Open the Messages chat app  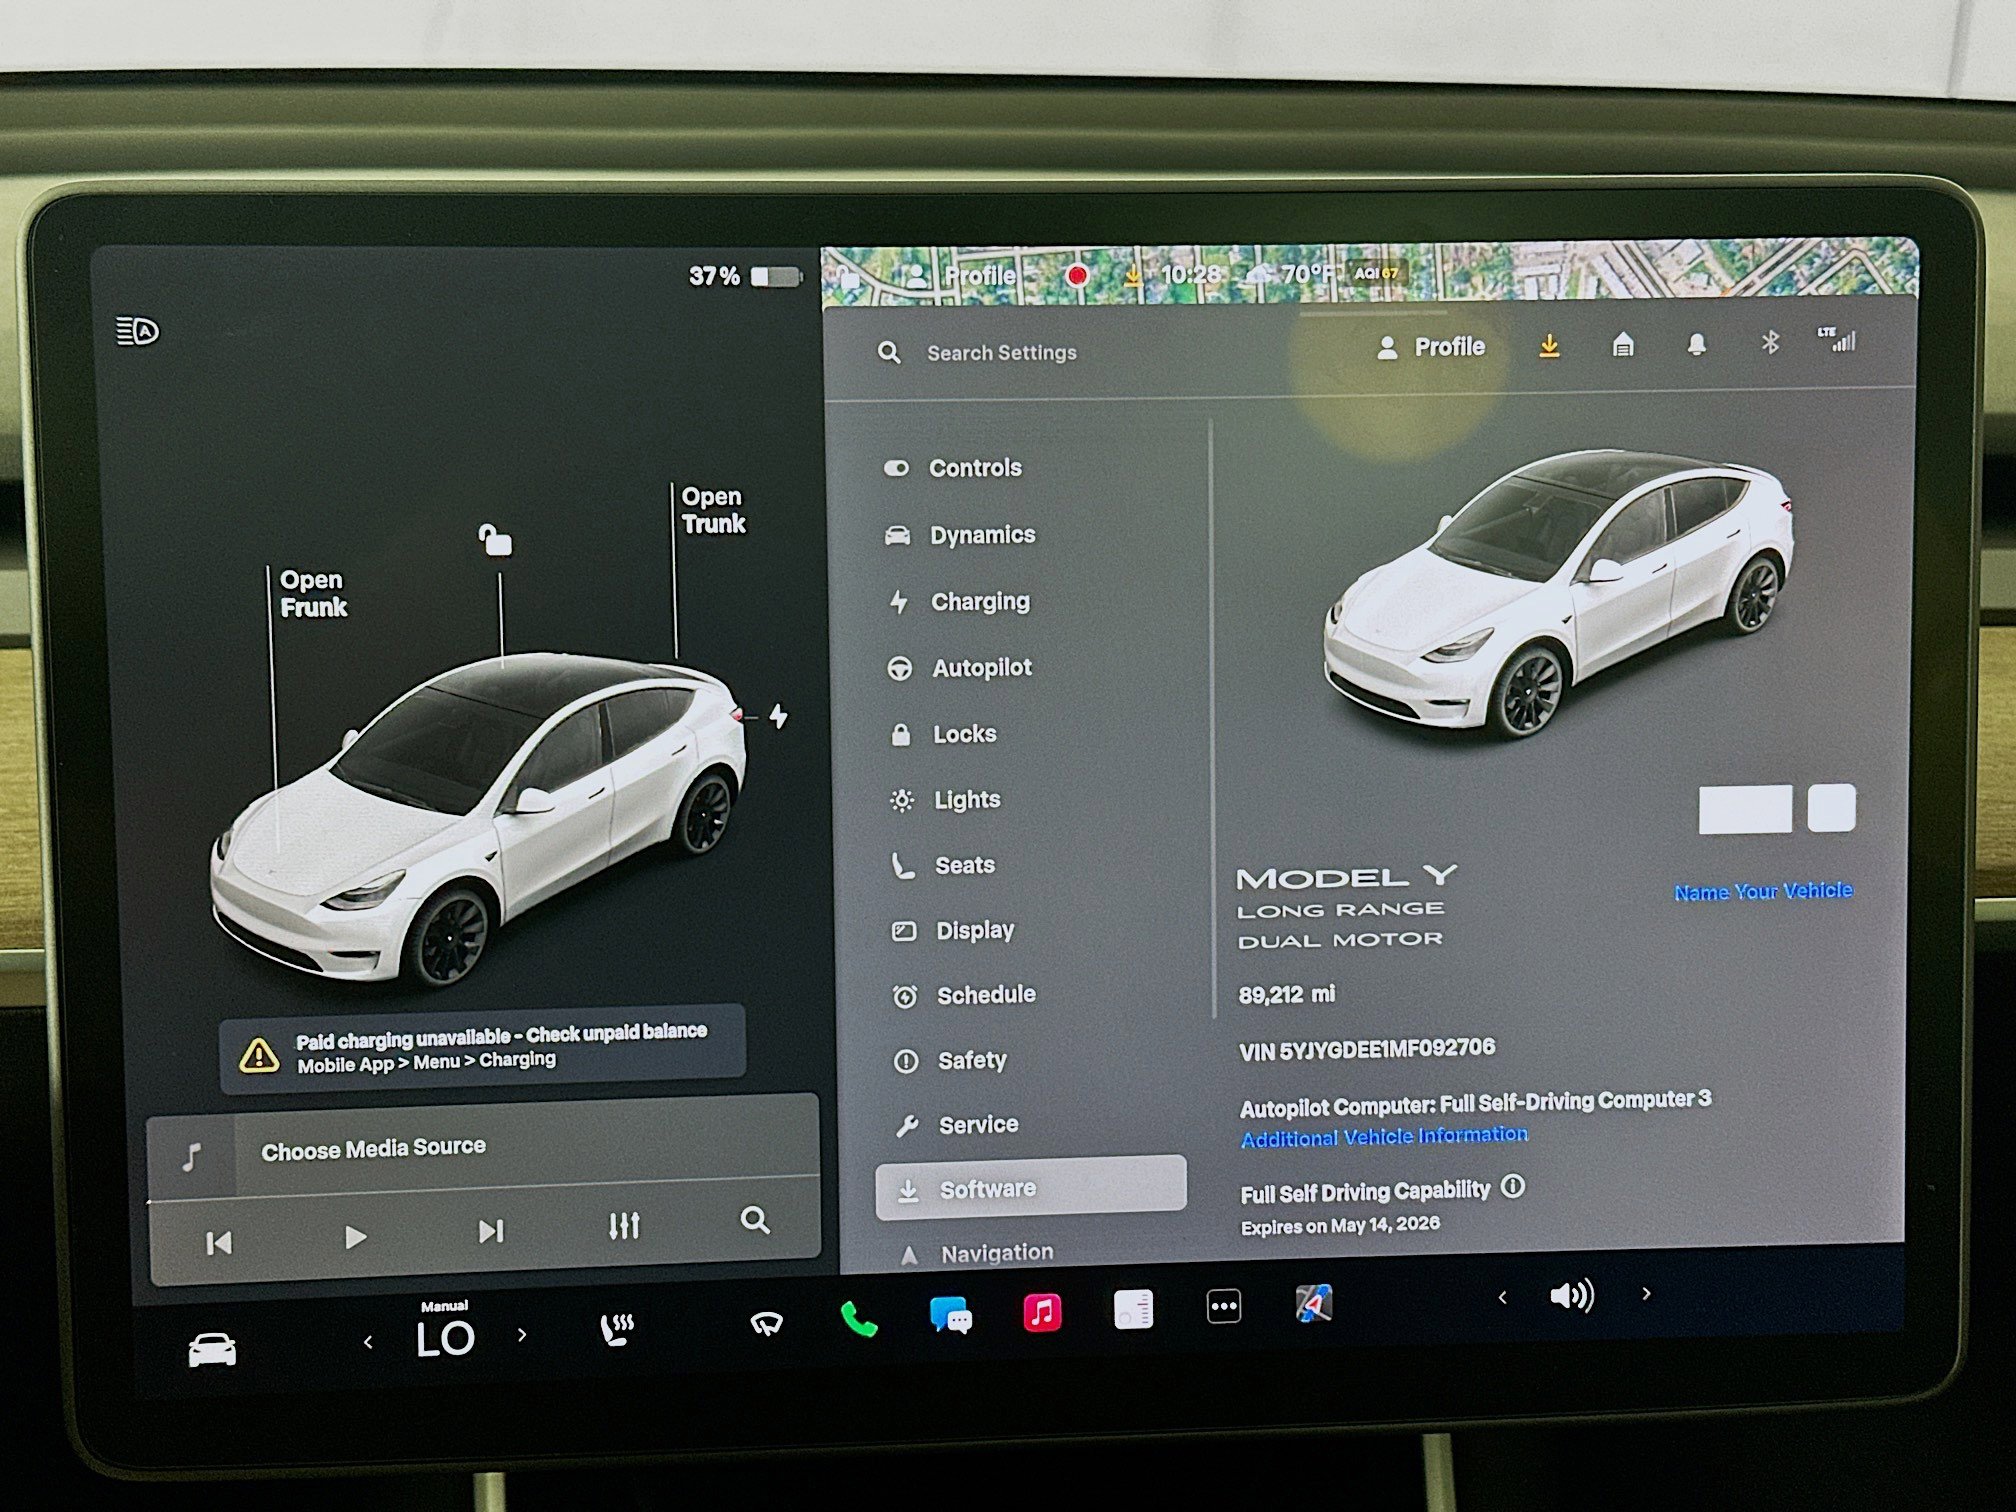click(x=950, y=1315)
